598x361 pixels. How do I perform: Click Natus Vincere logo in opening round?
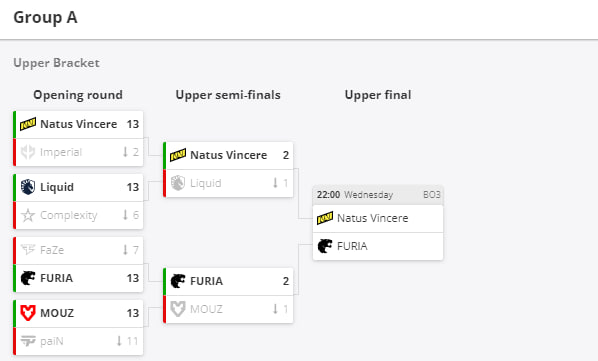28,124
